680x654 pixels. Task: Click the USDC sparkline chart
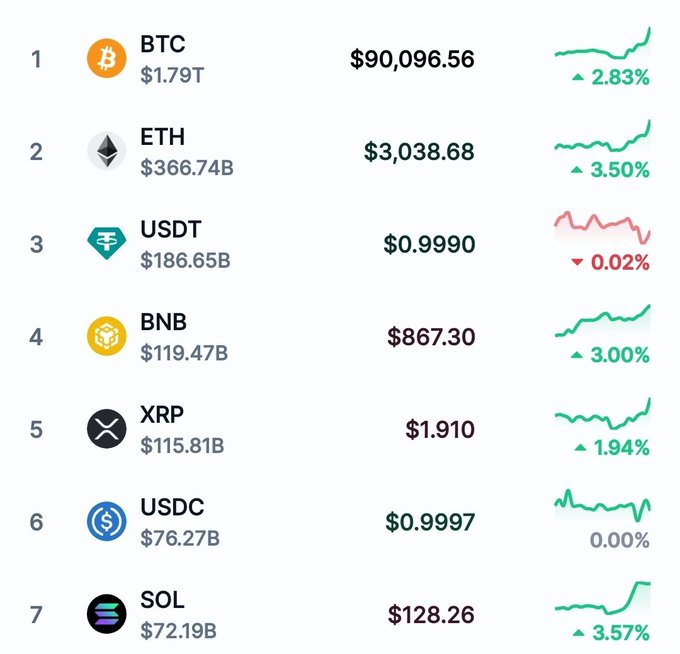pyautogui.click(x=602, y=504)
